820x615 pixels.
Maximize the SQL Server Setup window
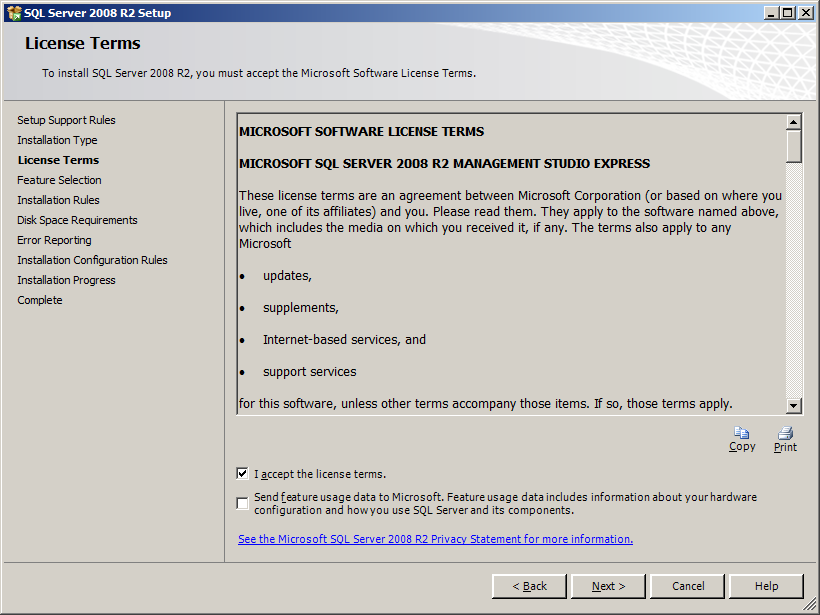[788, 13]
